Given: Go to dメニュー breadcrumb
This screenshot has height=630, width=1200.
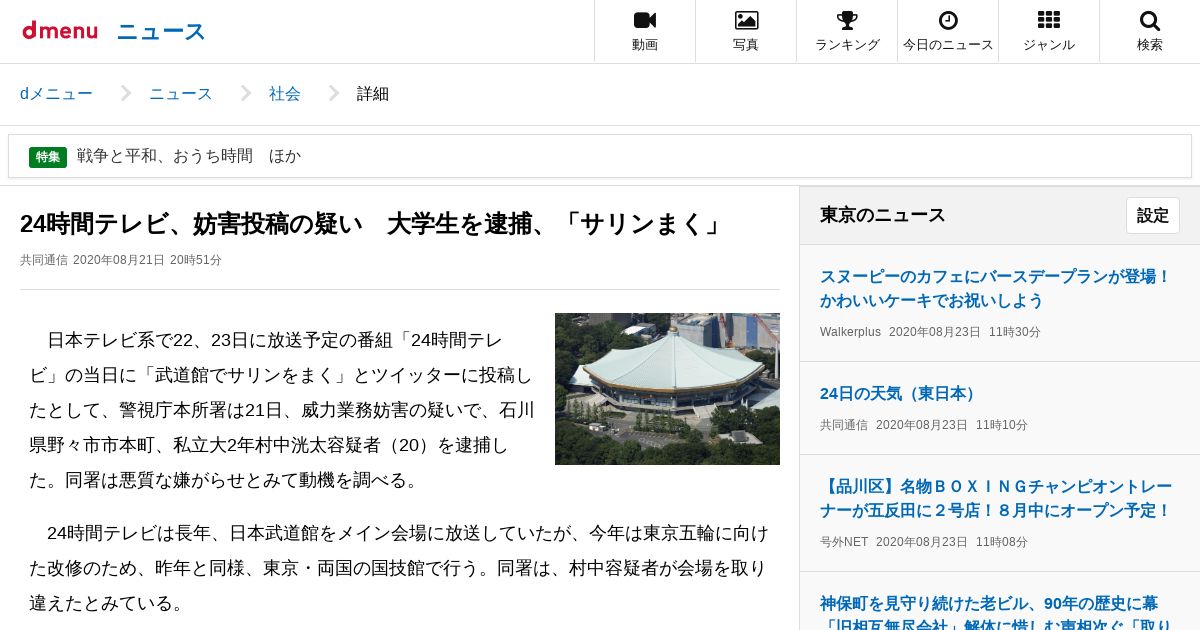Looking at the screenshot, I should click(x=56, y=94).
